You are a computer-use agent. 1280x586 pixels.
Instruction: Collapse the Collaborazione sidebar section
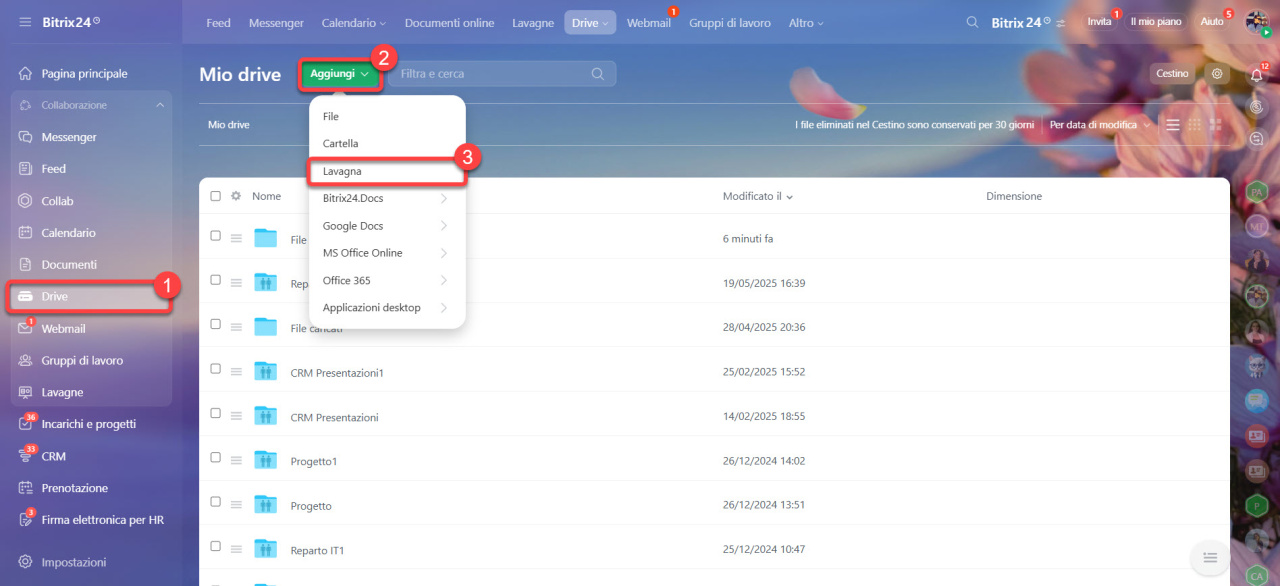pyautogui.click(x=160, y=105)
